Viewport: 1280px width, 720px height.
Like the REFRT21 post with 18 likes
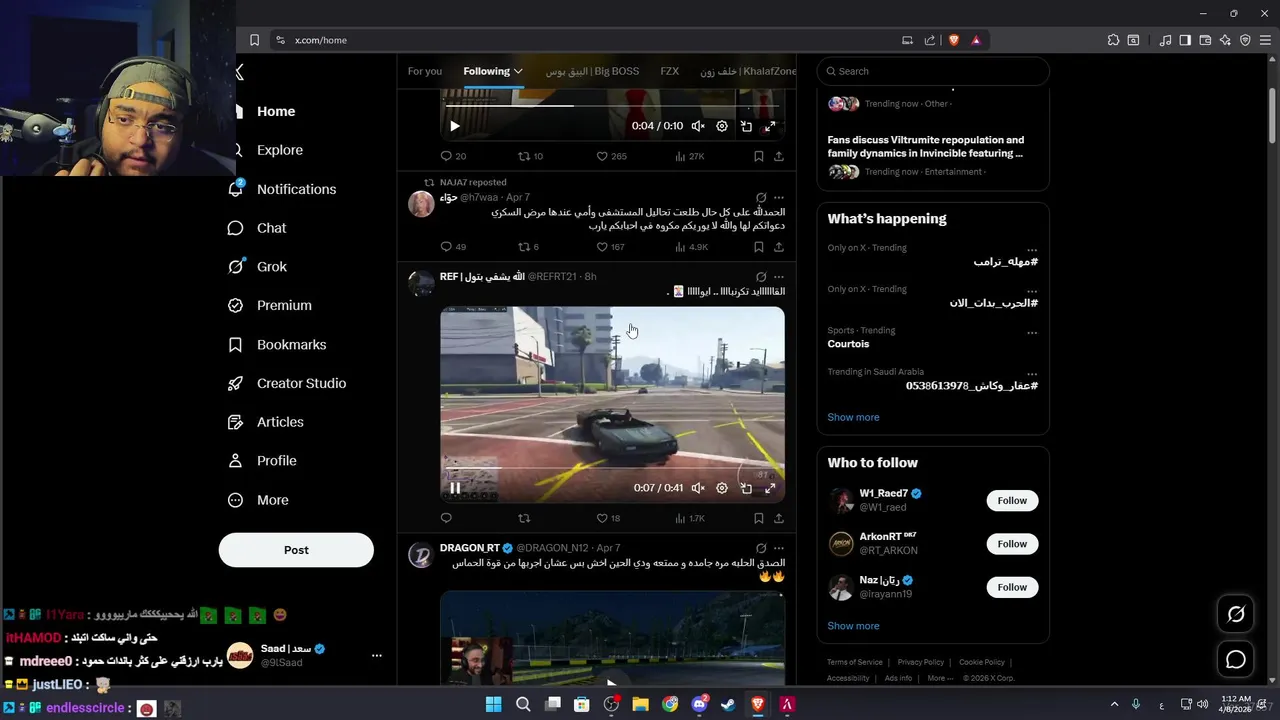pos(608,518)
